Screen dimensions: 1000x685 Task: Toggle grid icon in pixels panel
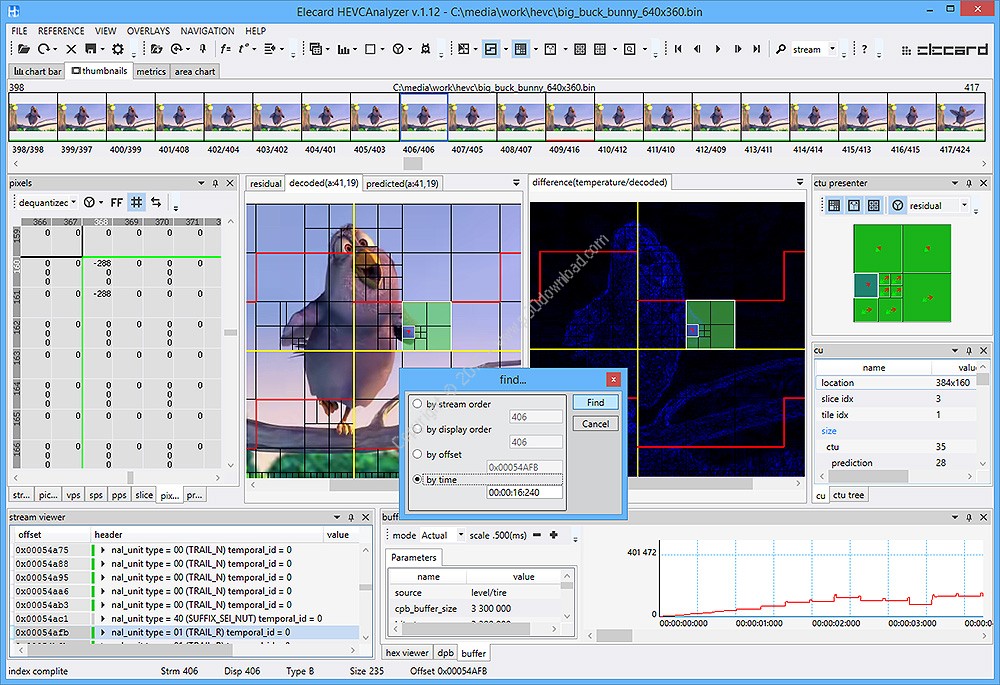tap(136, 203)
